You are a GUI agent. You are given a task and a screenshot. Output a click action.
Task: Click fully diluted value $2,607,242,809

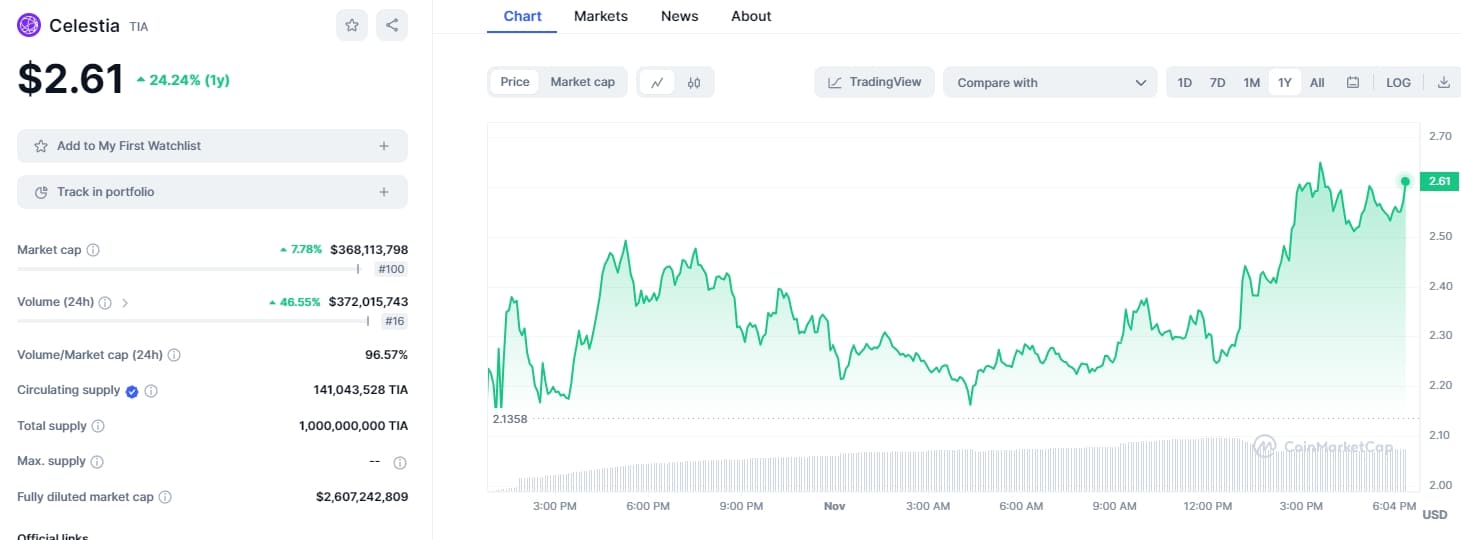coord(362,497)
